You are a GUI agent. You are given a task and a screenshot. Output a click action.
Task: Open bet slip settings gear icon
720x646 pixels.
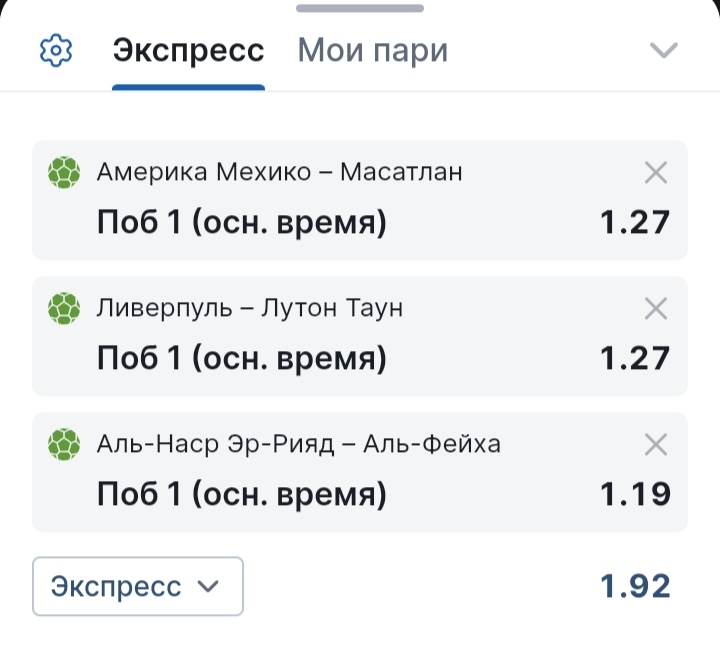[56, 50]
